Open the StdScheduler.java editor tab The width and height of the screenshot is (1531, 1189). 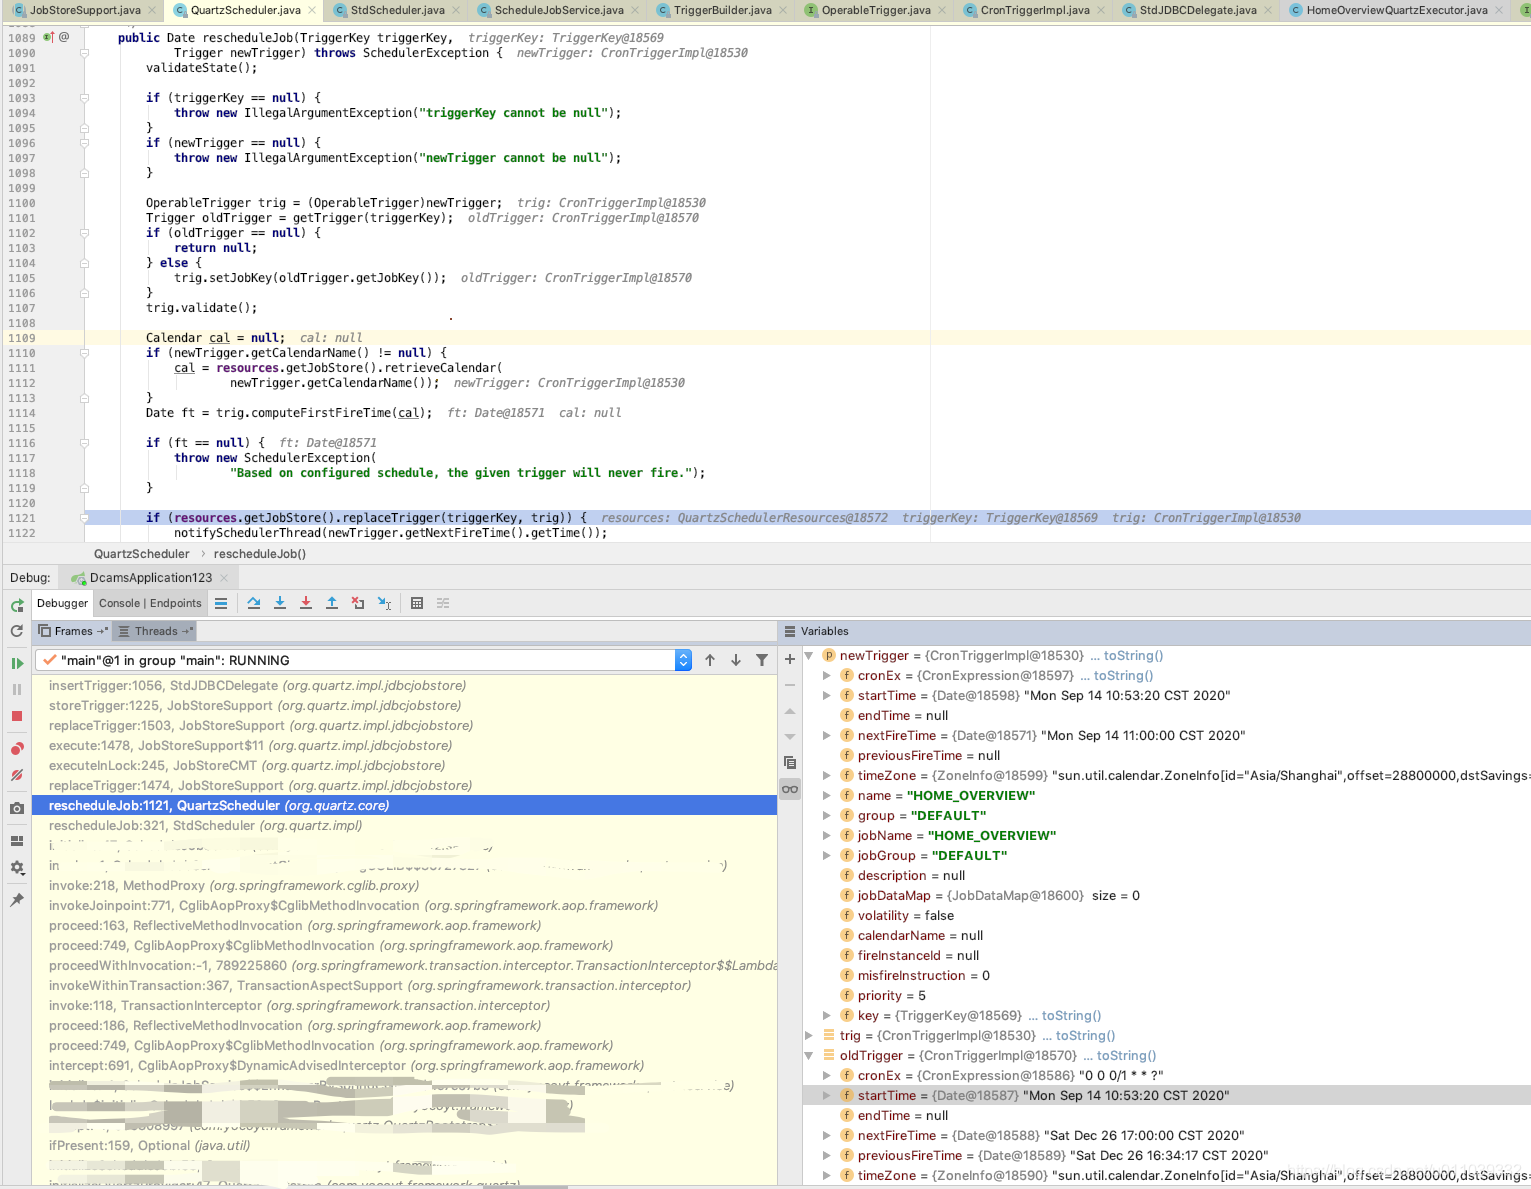click(397, 10)
